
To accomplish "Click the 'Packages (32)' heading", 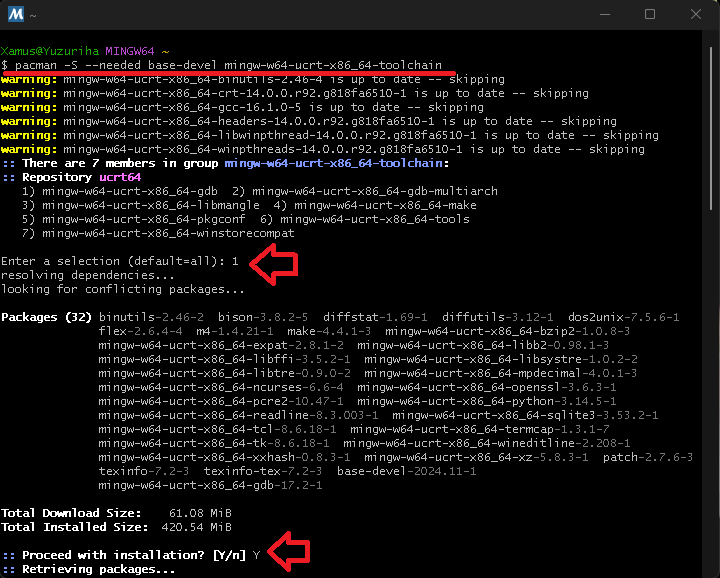I will coord(46,317).
